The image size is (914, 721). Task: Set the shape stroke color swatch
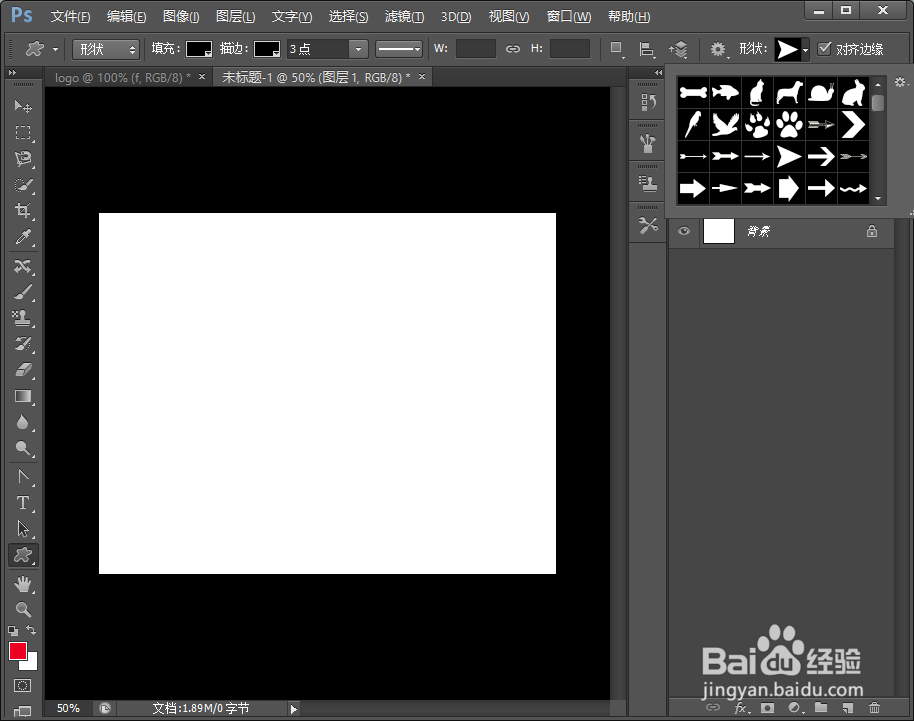[x=267, y=50]
